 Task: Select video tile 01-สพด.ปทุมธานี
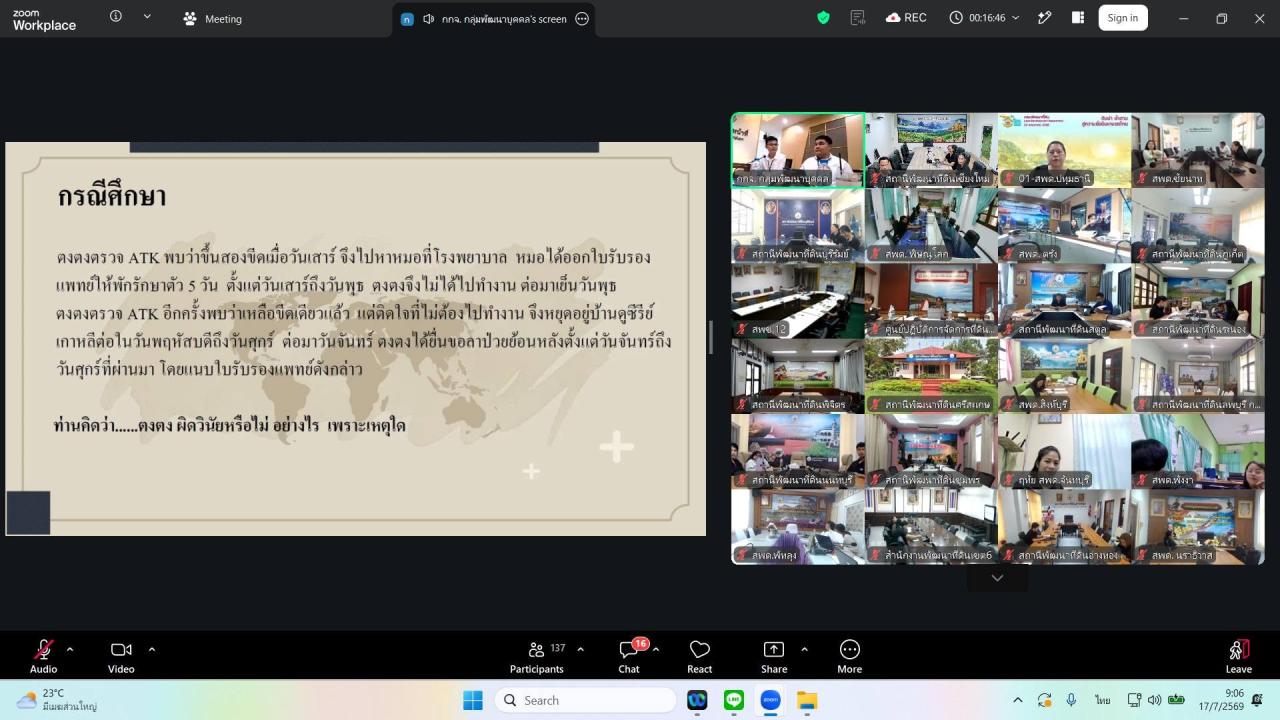tap(1064, 150)
